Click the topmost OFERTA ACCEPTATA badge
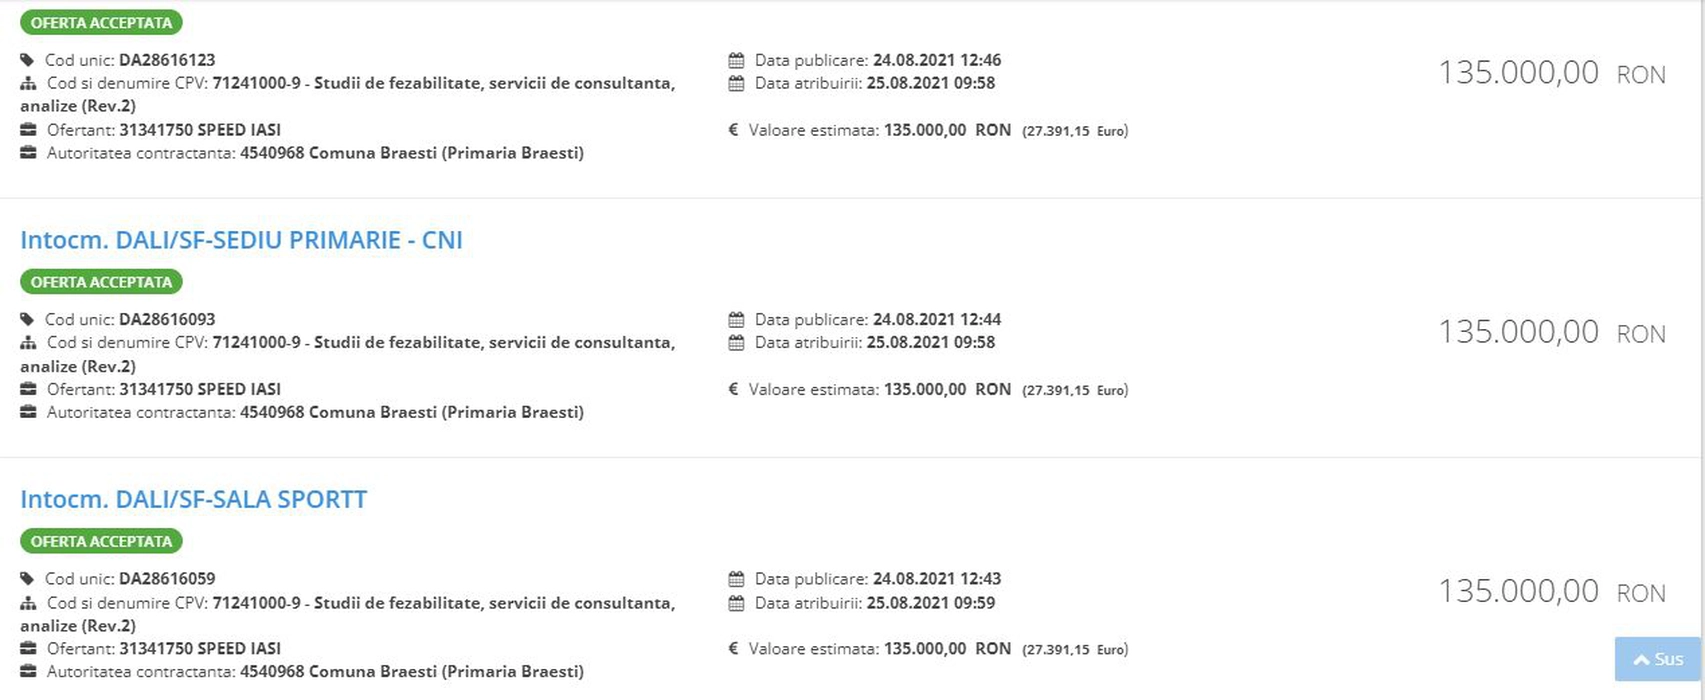The width and height of the screenshot is (1705, 700). (101, 22)
